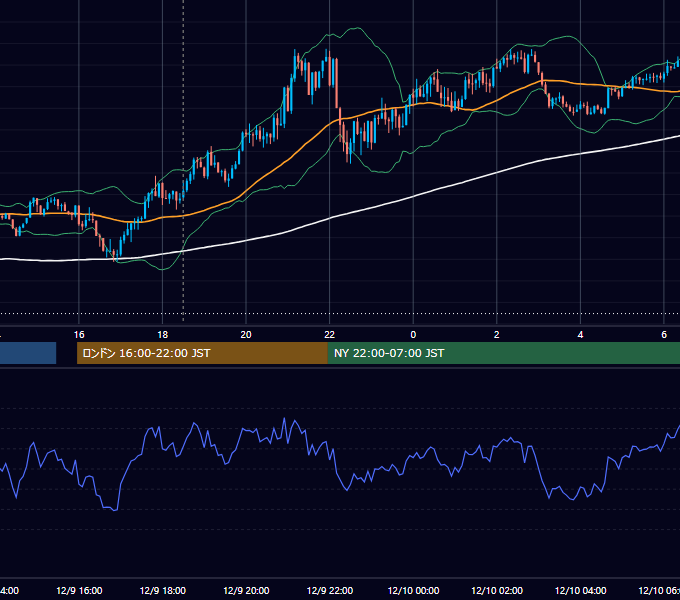Screen dimensions: 680x600
Task: Click the "12/9 20:00" date label
Action: pyautogui.click(x=246, y=590)
